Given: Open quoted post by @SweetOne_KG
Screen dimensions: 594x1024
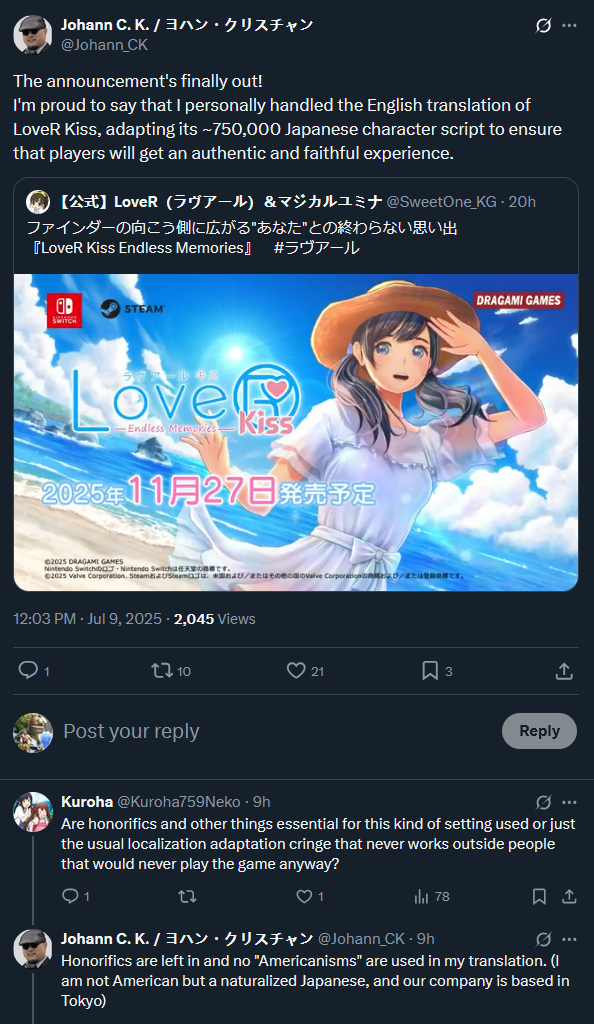Looking at the screenshot, I should tap(296, 226).
